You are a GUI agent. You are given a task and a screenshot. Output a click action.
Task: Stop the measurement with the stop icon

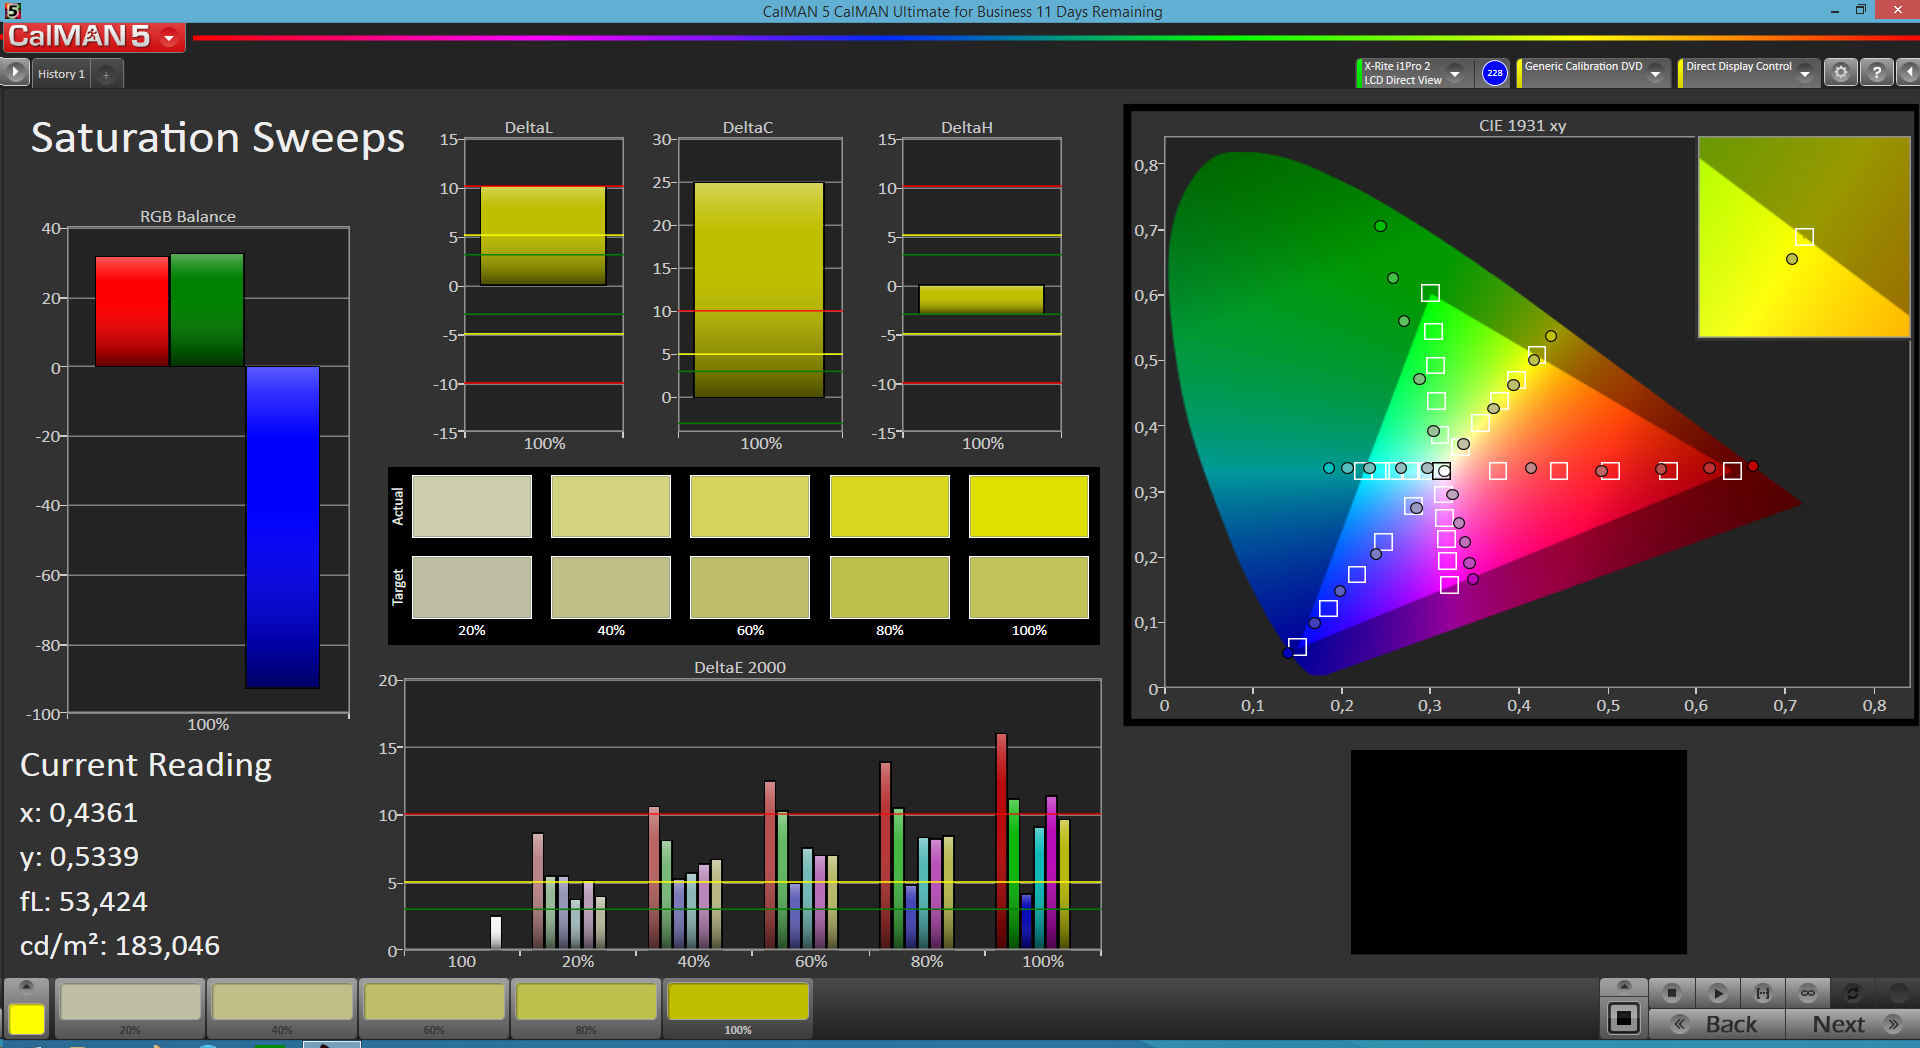click(x=1671, y=993)
